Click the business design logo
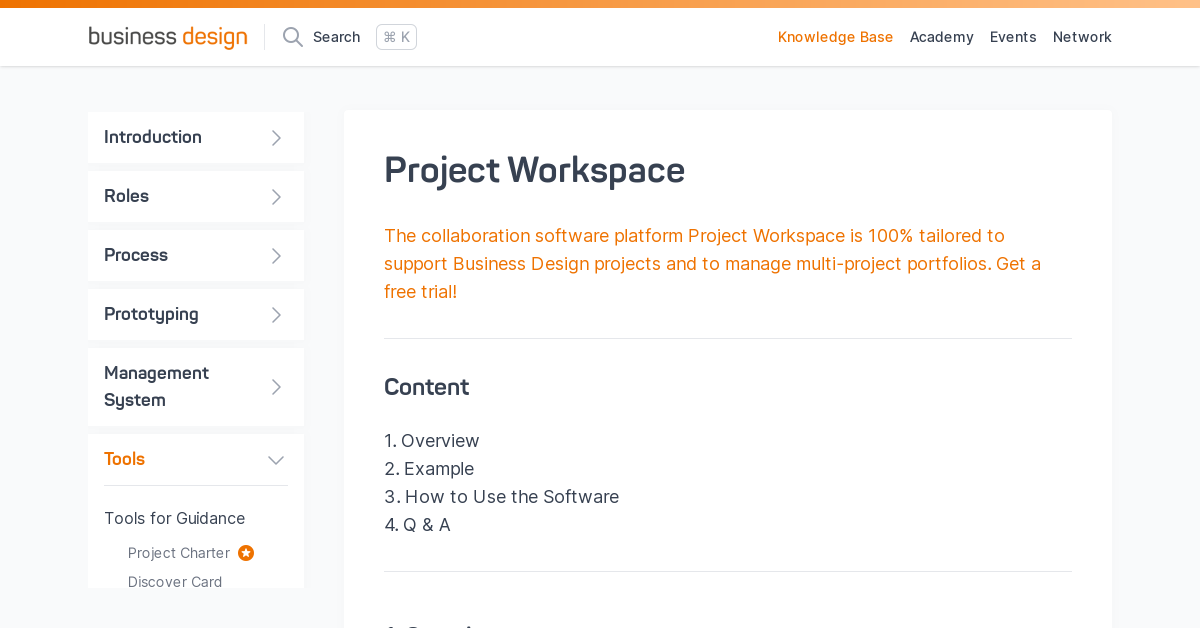Image resolution: width=1200 pixels, height=628 pixels. (x=167, y=37)
